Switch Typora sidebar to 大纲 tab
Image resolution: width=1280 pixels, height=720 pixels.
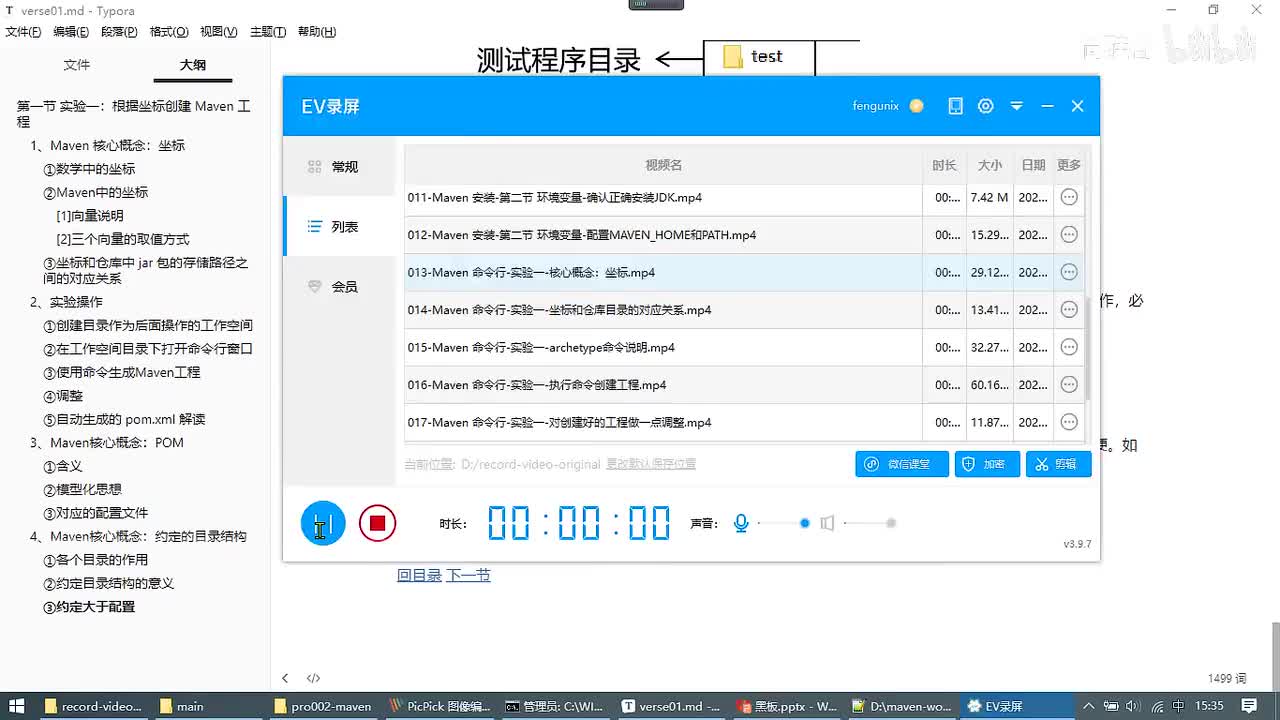point(193,65)
